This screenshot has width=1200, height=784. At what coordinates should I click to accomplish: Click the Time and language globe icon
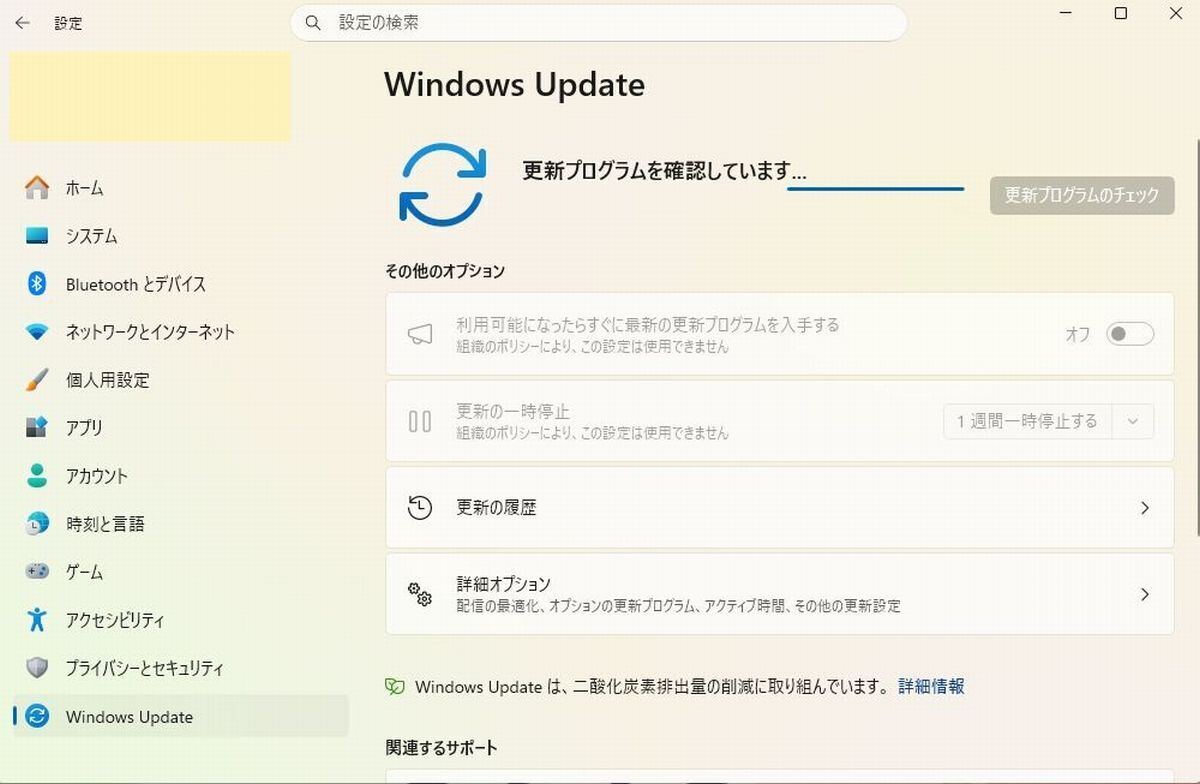[37, 524]
